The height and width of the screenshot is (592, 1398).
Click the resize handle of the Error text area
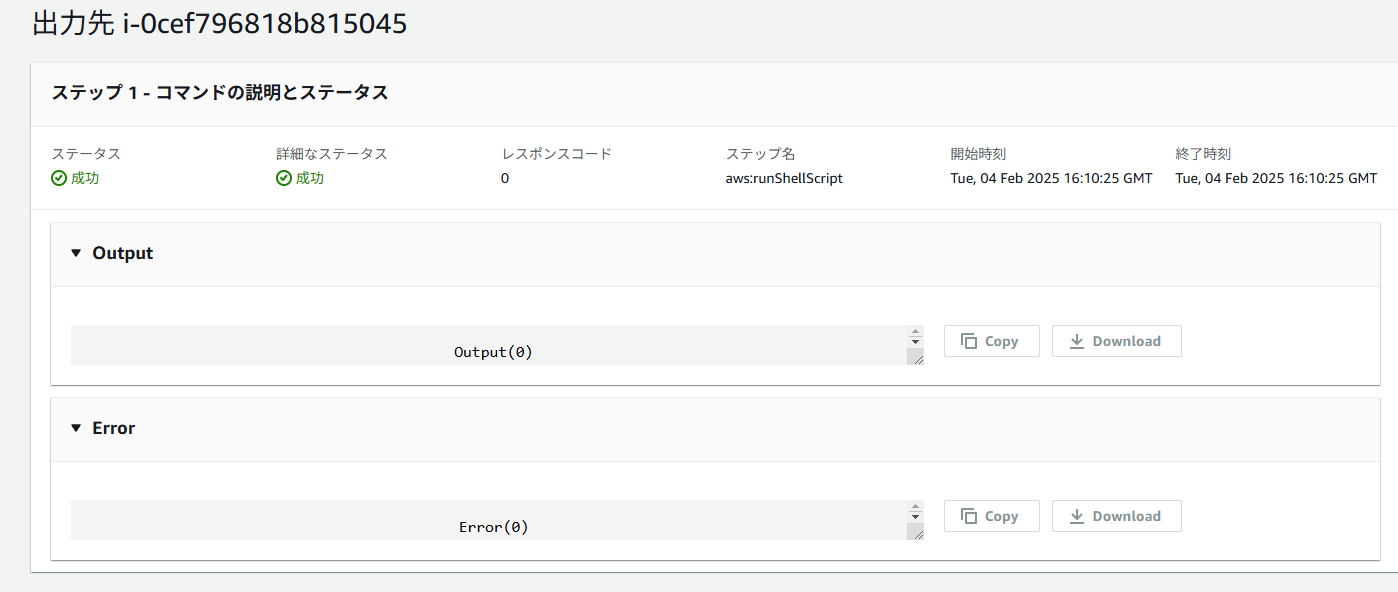click(x=915, y=532)
